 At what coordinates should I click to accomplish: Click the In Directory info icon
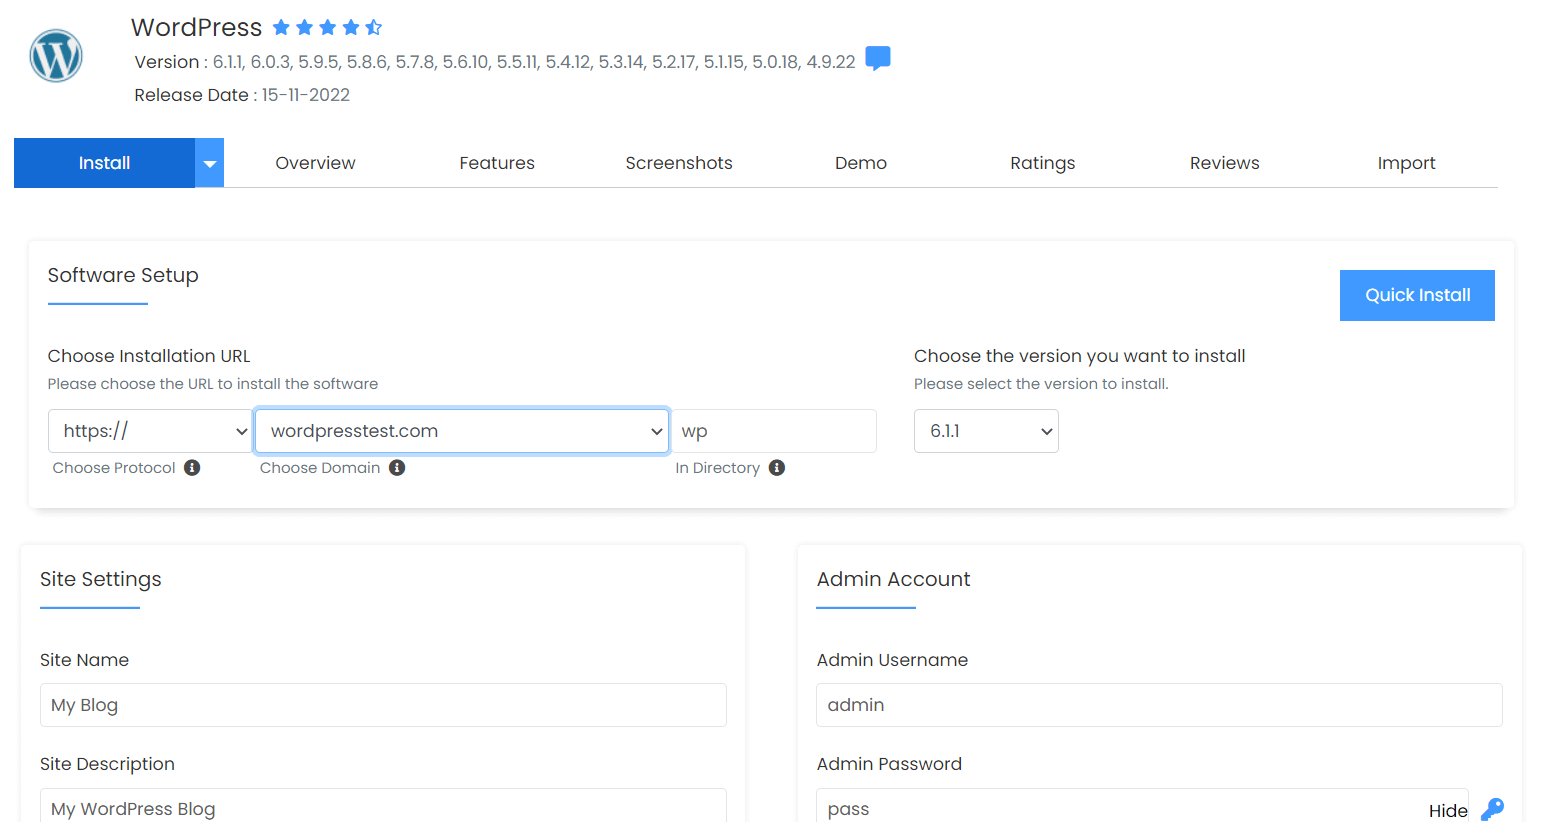click(777, 468)
